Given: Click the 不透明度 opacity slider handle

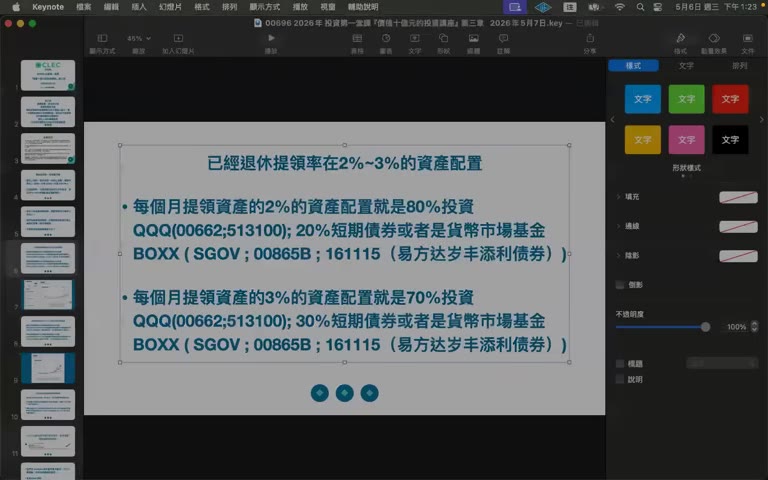Looking at the screenshot, I should (705, 327).
